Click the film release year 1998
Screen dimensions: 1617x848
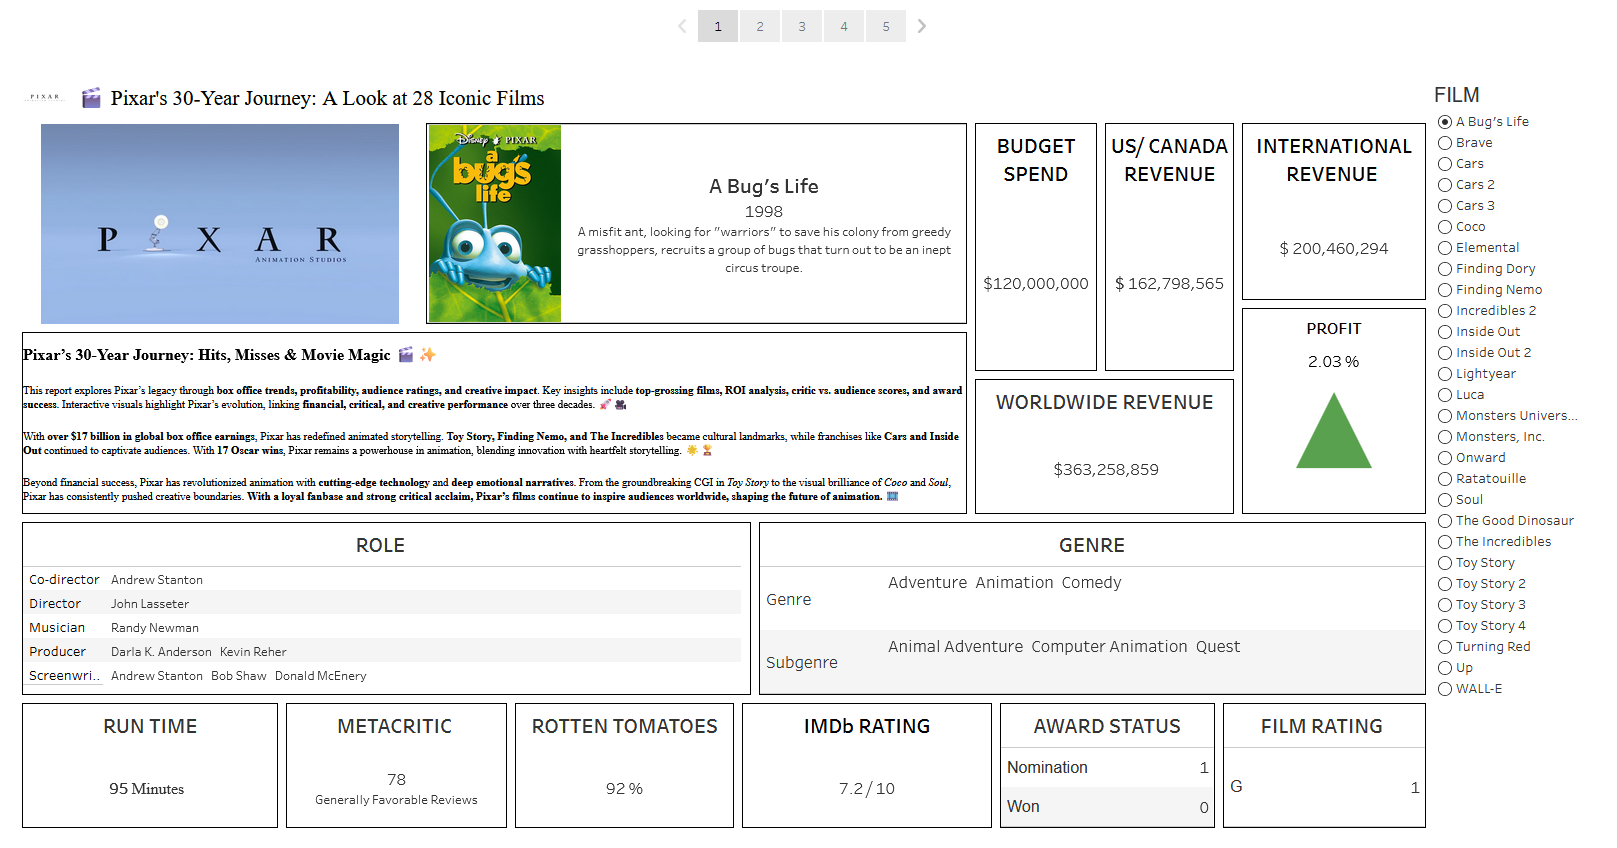764,212
